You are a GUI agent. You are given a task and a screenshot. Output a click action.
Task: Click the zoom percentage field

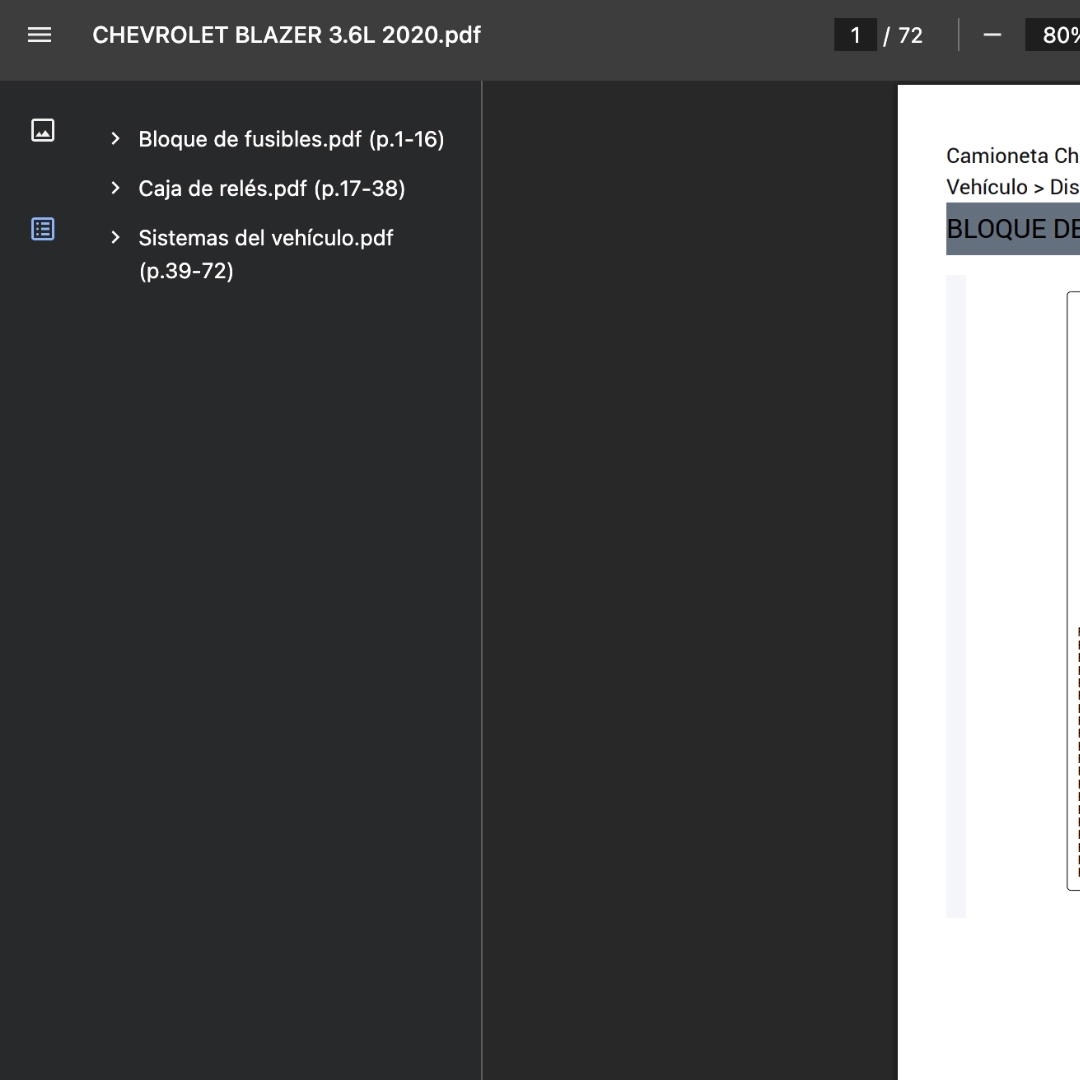coord(1054,35)
